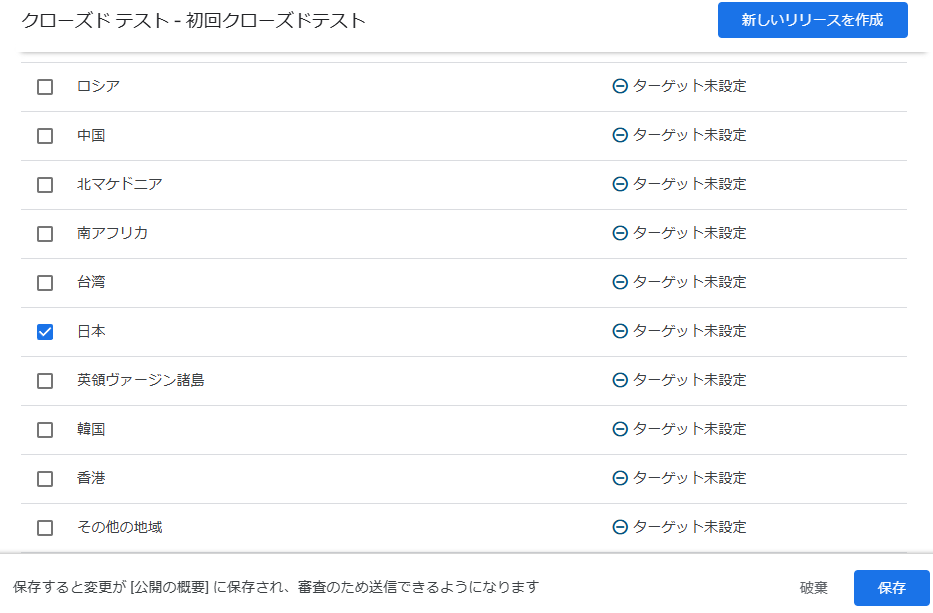This screenshot has height=613, width=933.
Task: Click target-unset icon in 香港 row
Action: click(x=620, y=478)
